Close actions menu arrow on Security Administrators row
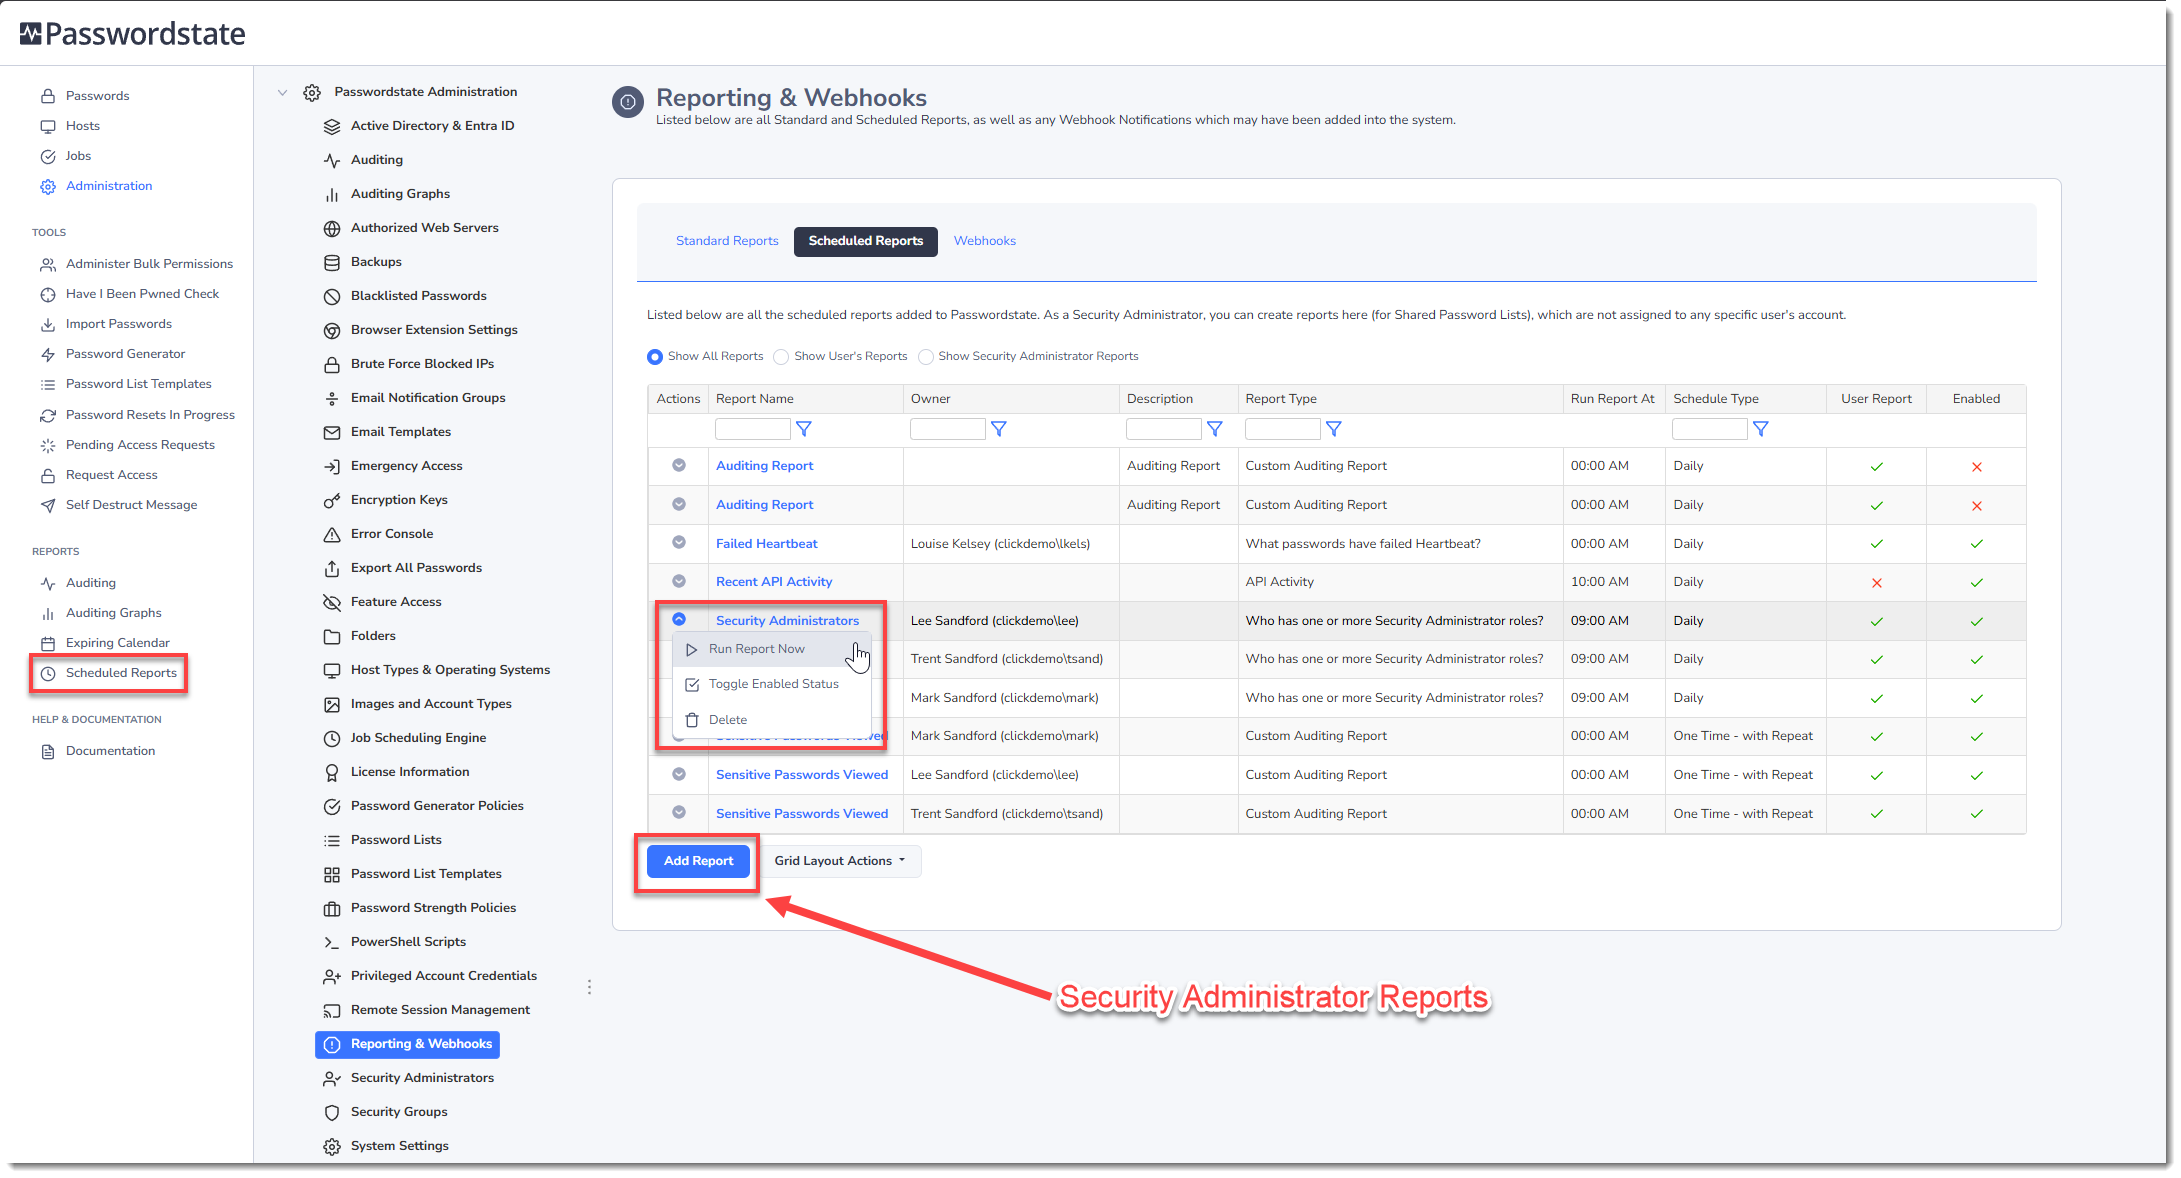This screenshot has height=1178, width=2181. tap(679, 619)
